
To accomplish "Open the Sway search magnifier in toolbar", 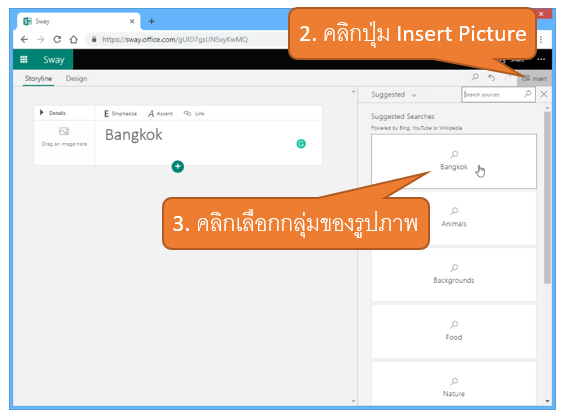I will 475,77.
